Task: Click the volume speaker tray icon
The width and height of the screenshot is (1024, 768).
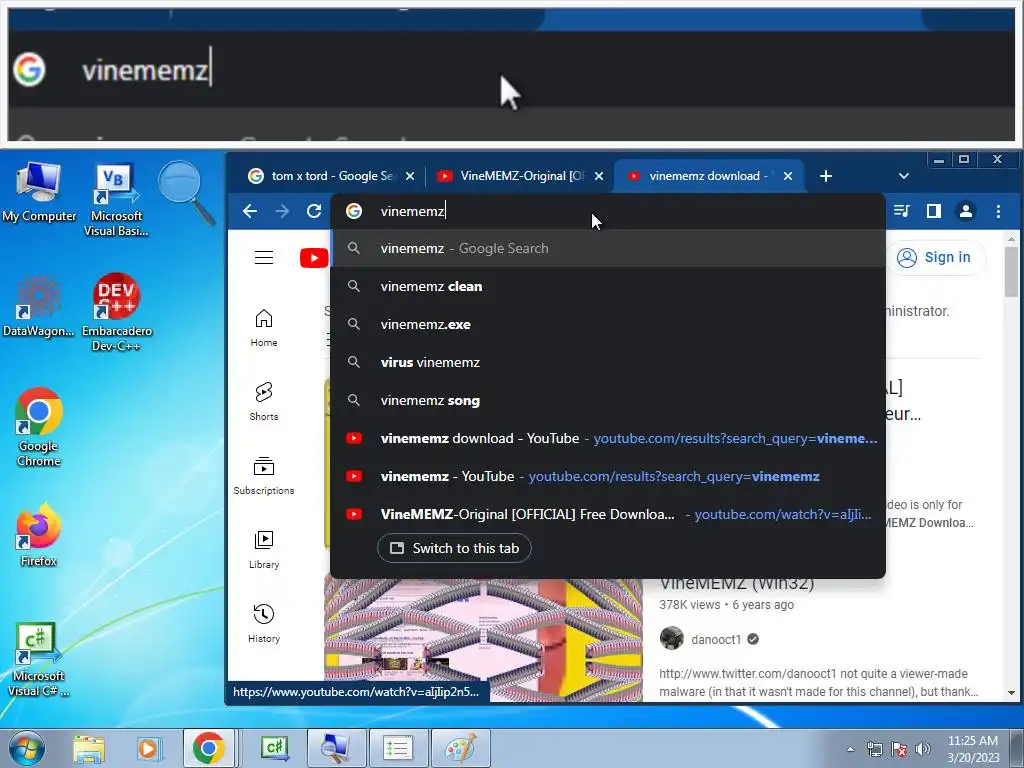Action: [922, 749]
